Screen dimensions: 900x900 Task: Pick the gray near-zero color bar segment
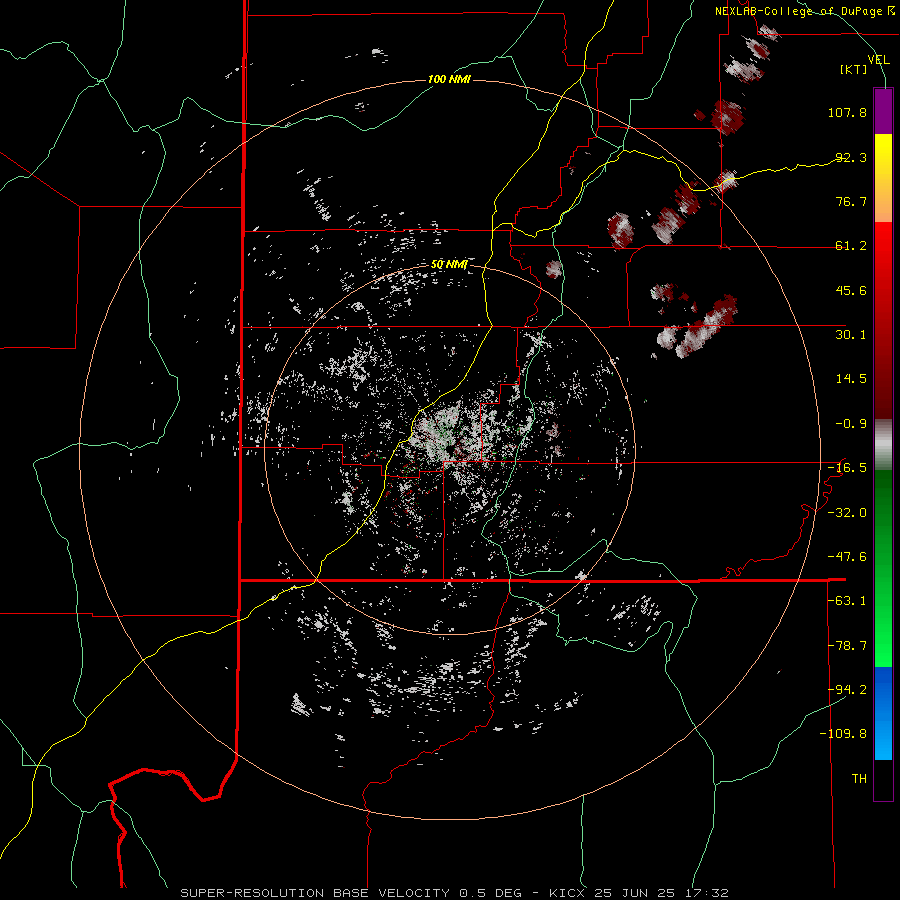883,445
